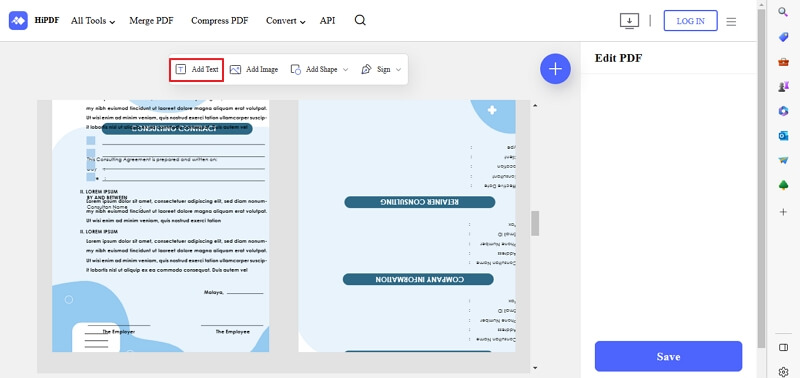Click the COMPANY INFORMATION banner on page two
Image resolution: width=800 pixels, height=378 pixels.
(x=418, y=279)
